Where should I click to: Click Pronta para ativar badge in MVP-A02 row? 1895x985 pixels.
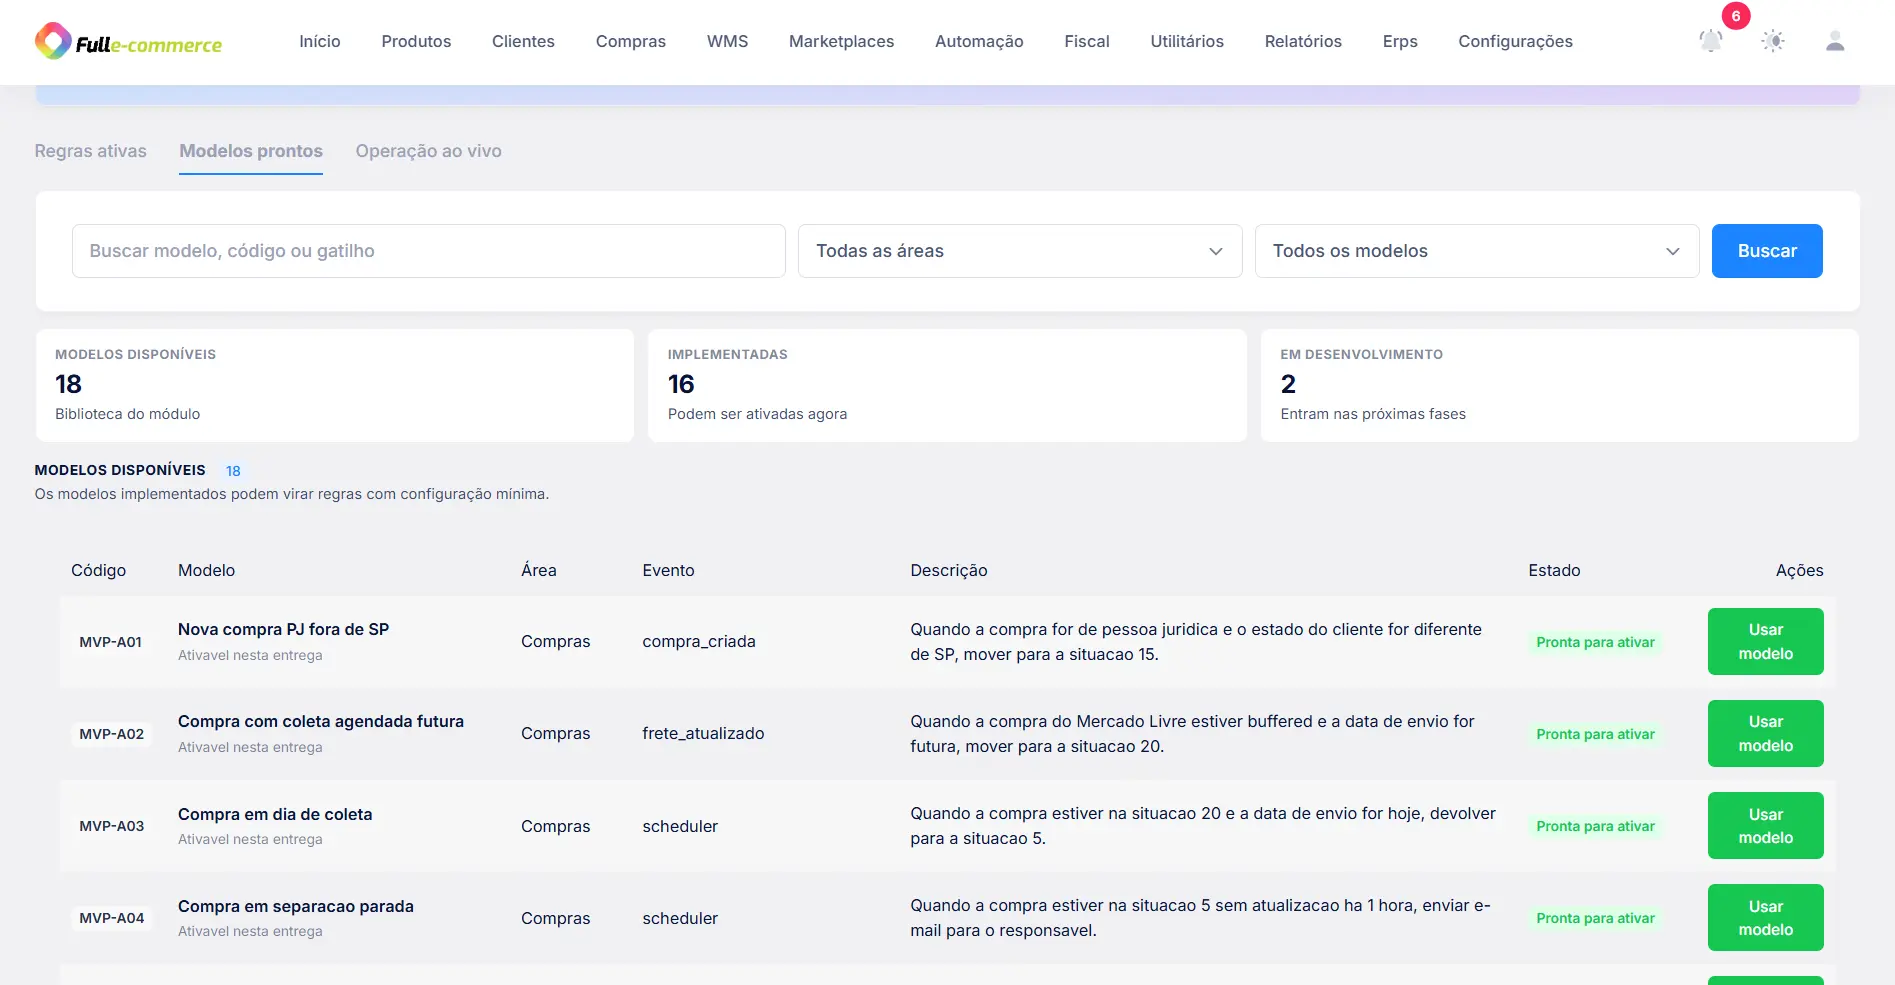[1595, 734]
